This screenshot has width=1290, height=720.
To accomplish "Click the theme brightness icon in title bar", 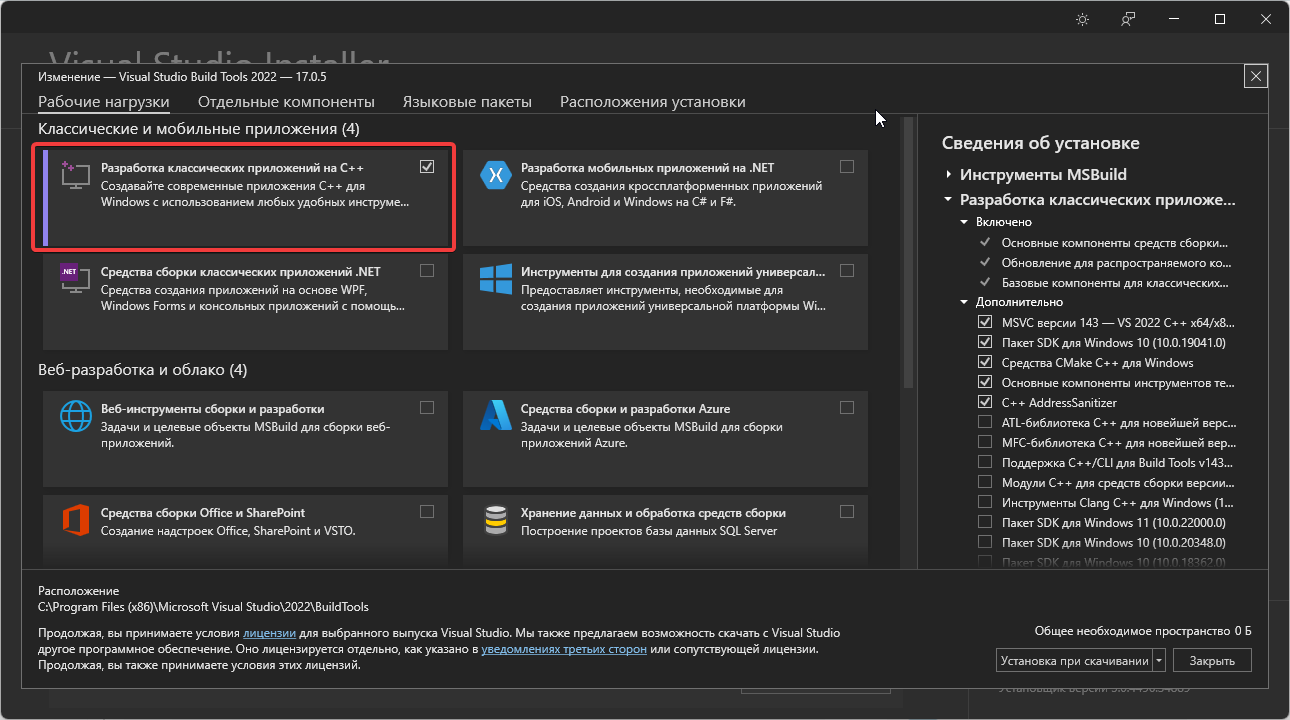I will tap(1082, 19).
